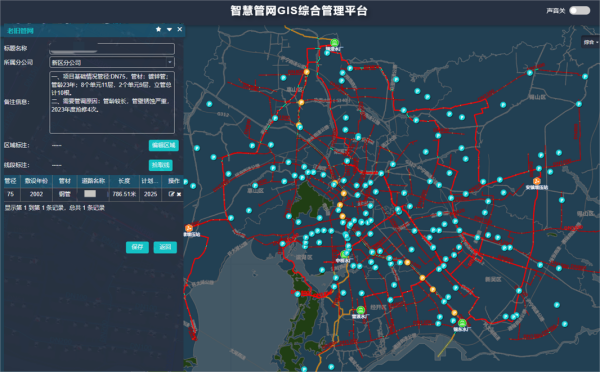The image size is (600, 372).
Task: Click the 智慧管网GIS综合管理平台 title
Action: 299,11
